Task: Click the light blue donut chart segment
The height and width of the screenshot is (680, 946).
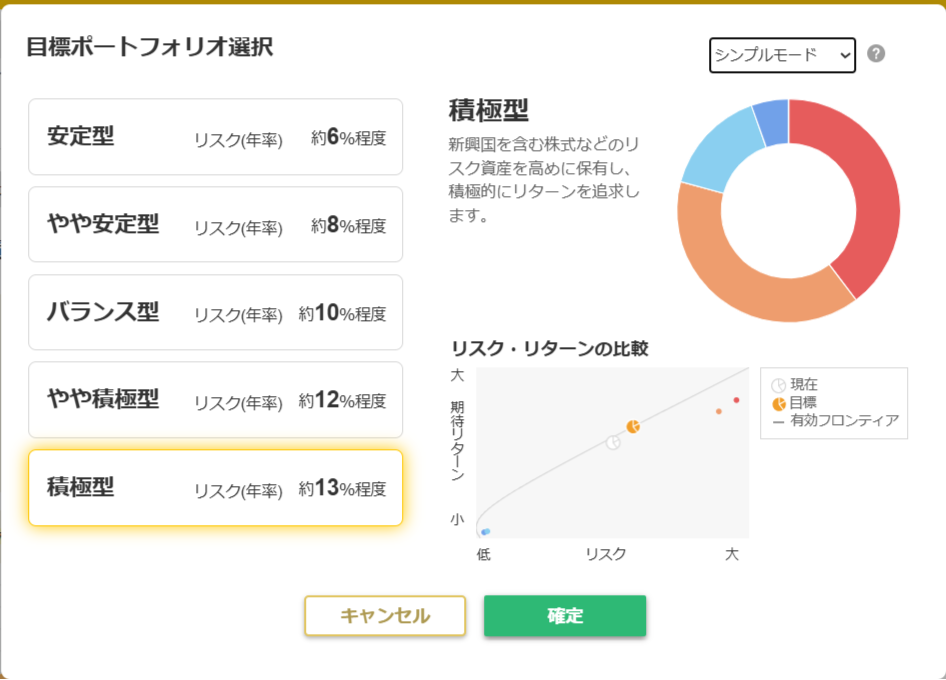Action: [x=722, y=148]
